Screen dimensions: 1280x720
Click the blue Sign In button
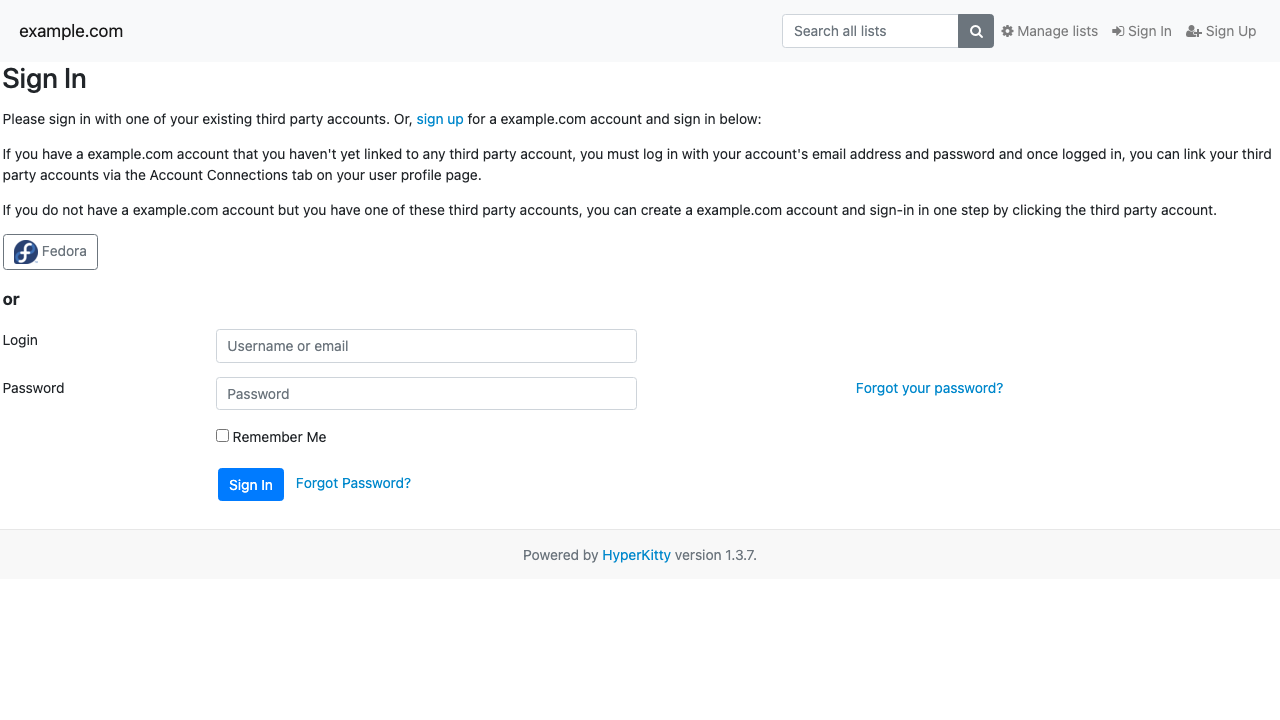click(251, 484)
